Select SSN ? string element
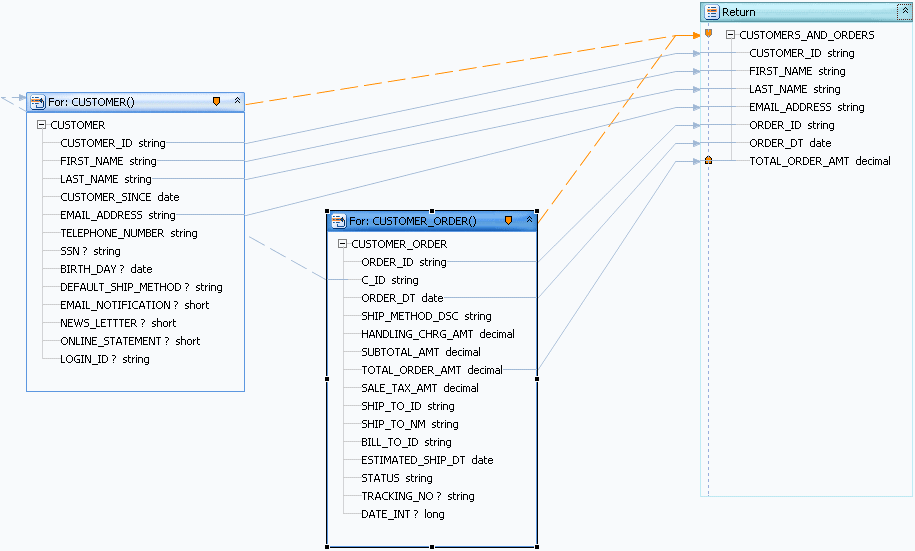 pyautogui.click(x=90, y=252)
